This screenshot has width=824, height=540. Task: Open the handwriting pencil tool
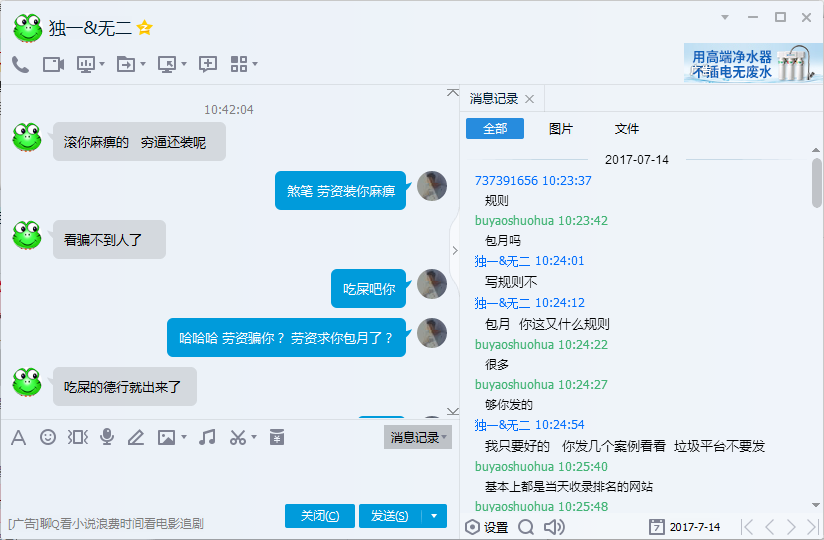136,437
